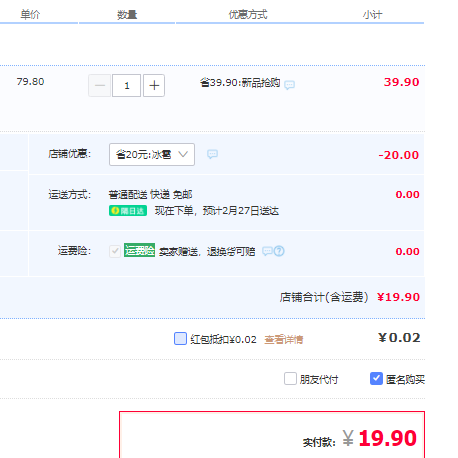Enable the 红包抵扣¥0.02 checkbox
458x458 pixels.
[x=180, y=338]
